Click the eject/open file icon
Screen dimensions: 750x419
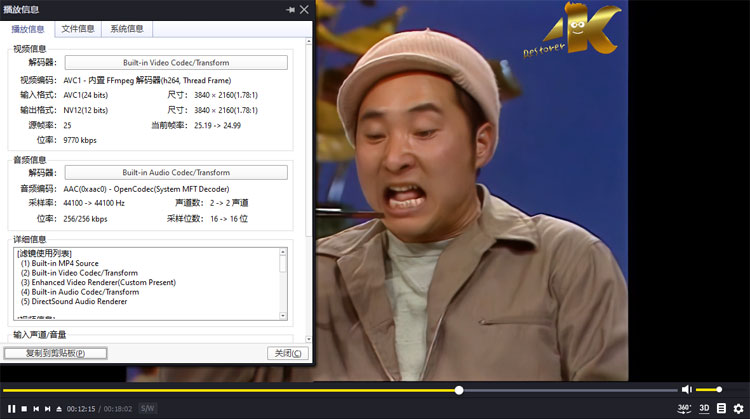point(59,408)
